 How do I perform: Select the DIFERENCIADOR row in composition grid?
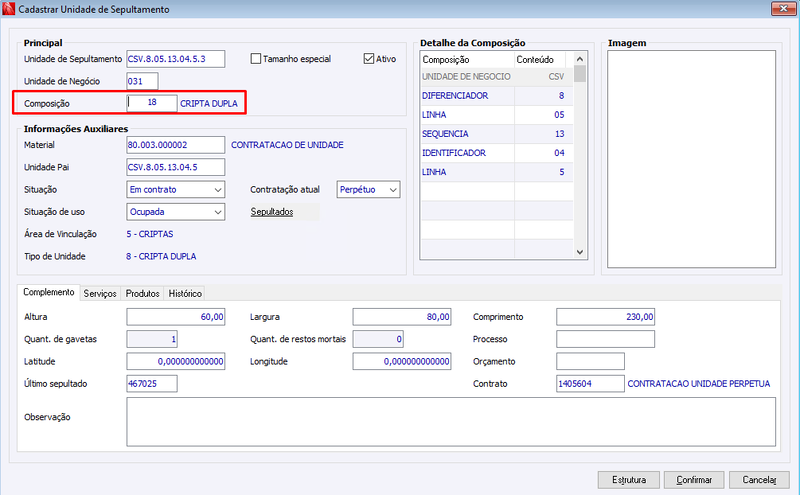[x=497, y=95]
